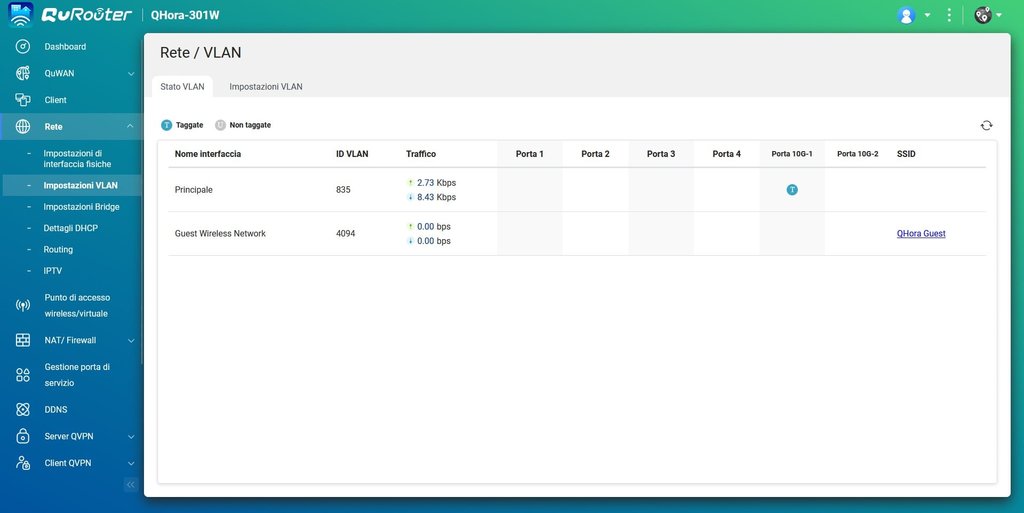The image size is (1024, 513).
Task: Click the user account avatar icon
Action: pos(906,15)
